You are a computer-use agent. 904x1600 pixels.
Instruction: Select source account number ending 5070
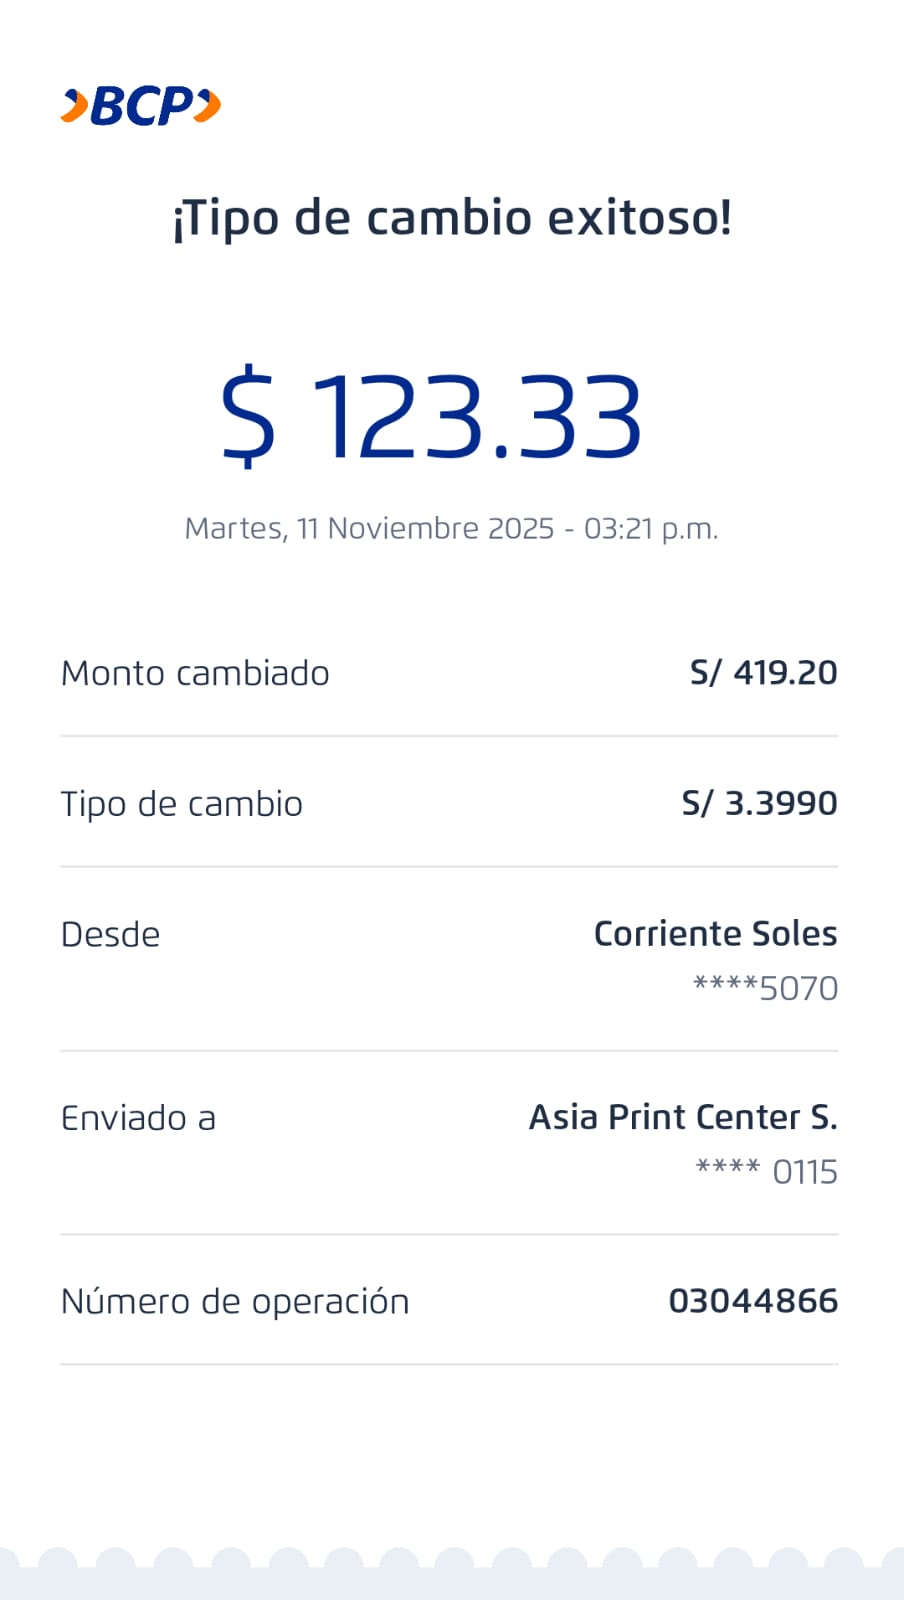[x=766, y=988]
